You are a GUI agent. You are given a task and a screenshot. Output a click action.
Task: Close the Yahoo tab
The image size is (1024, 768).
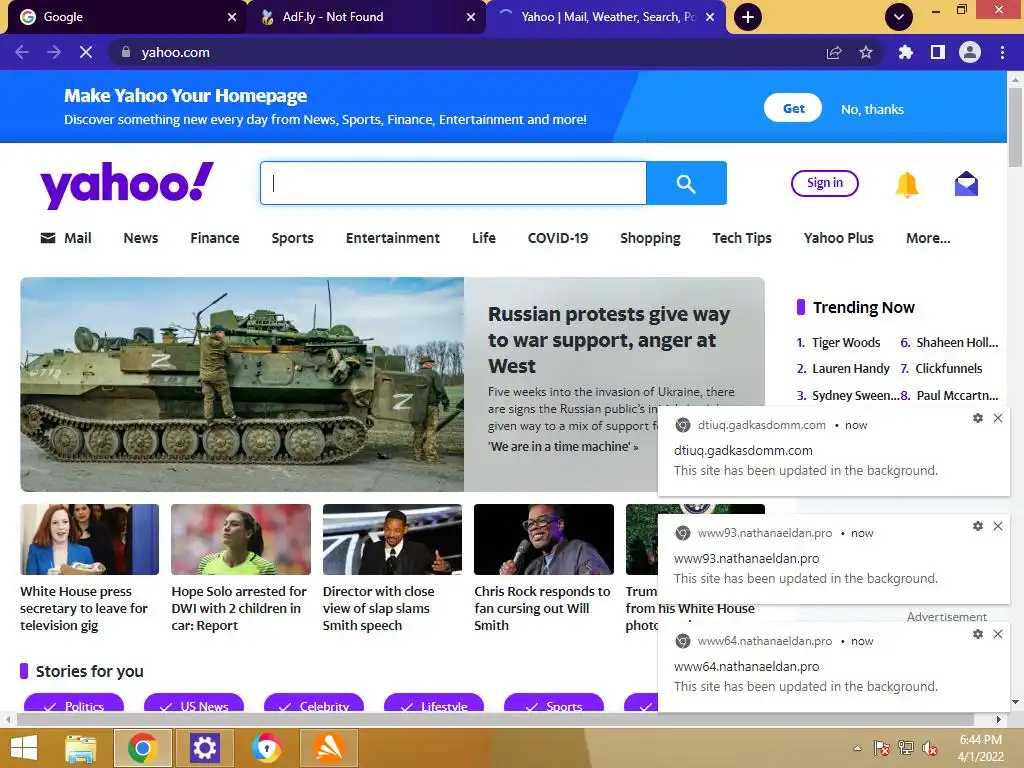click(711, 17)
